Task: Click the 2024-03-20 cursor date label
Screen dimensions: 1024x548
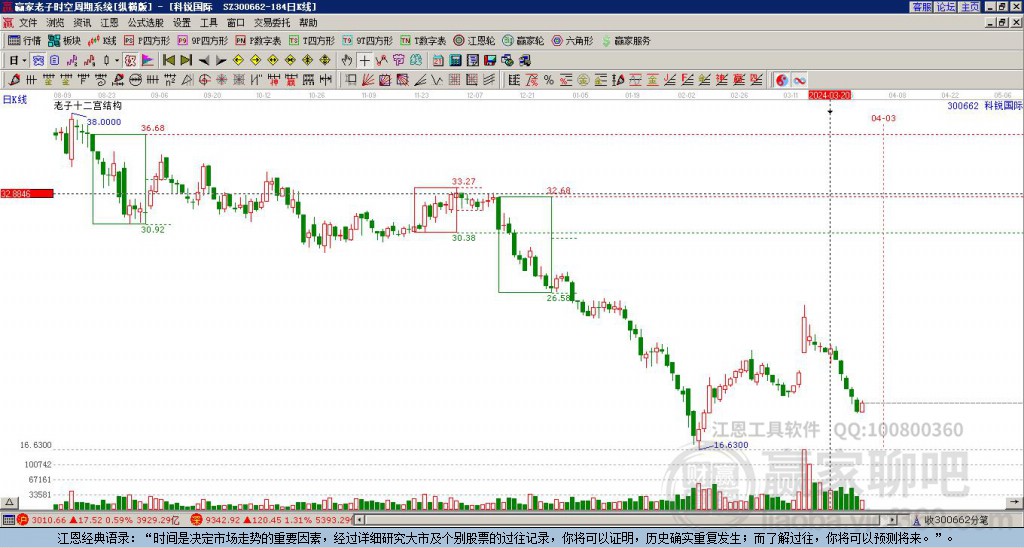Action: pos(829,95)
